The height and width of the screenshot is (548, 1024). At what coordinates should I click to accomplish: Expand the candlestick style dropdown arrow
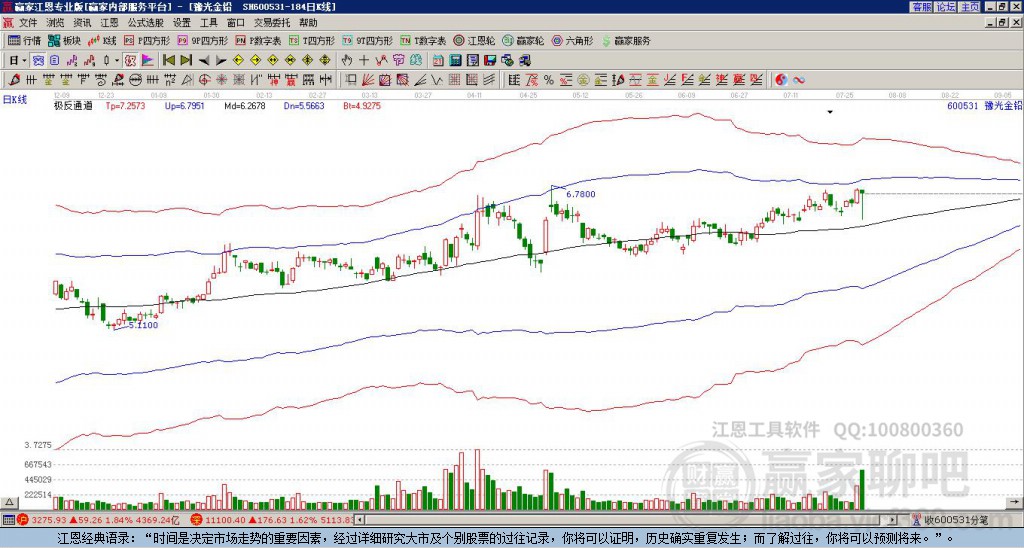pos(117,61)
